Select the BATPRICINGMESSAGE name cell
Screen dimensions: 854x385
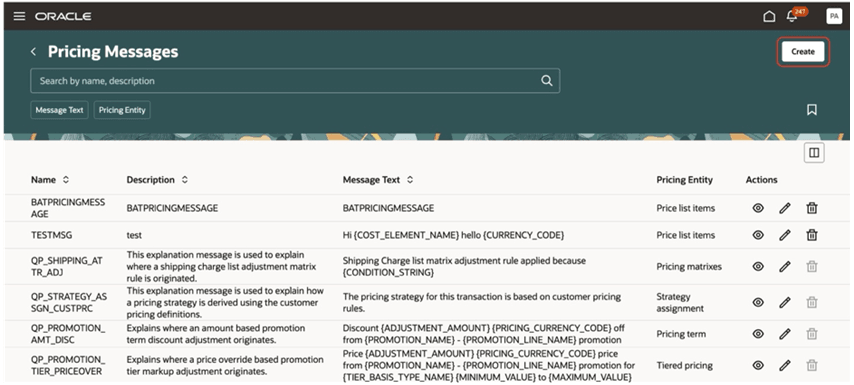pyautogui.click(x=68, y=208)
